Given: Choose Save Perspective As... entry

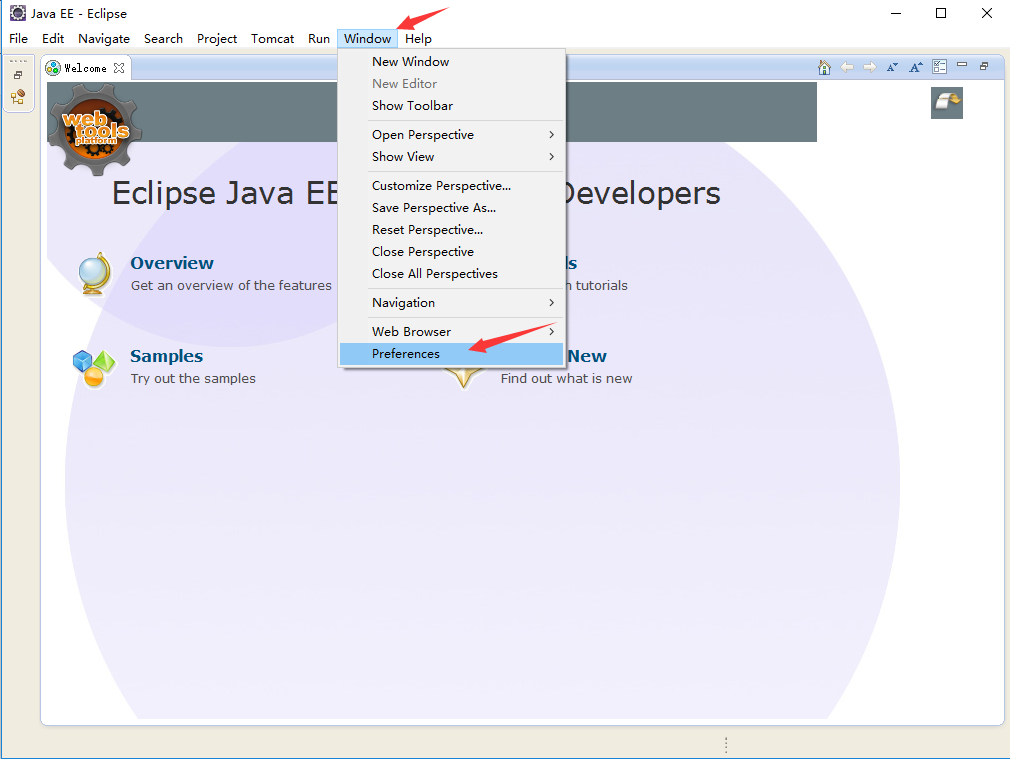Looking at the screenshot, I should click(452, 207).
